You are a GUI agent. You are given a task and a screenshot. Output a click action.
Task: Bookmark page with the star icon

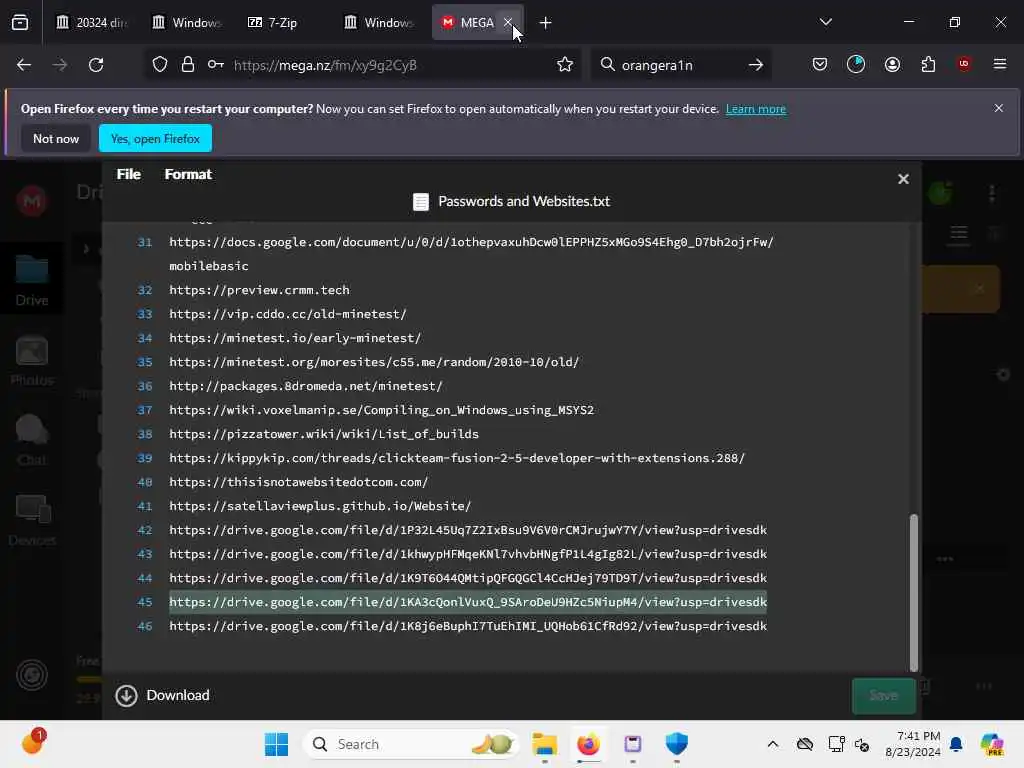pyautogui.click(x=565, y=65)
